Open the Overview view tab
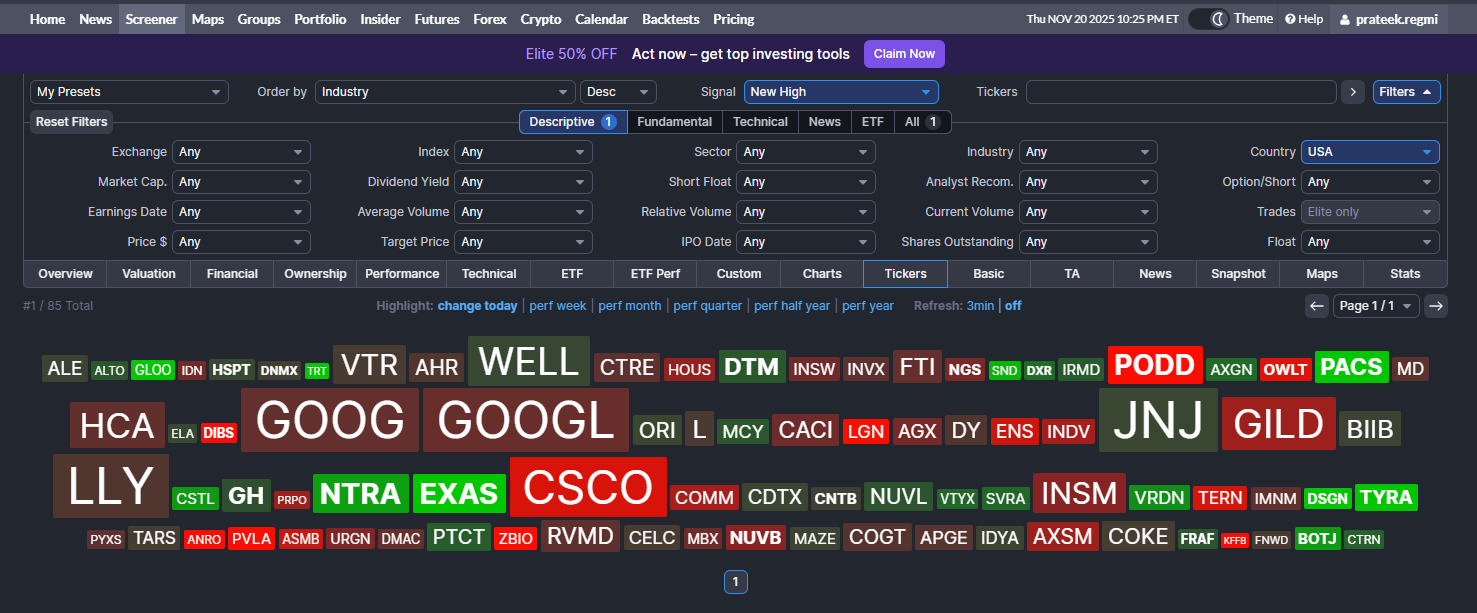1477x613 pixels. 65,274
